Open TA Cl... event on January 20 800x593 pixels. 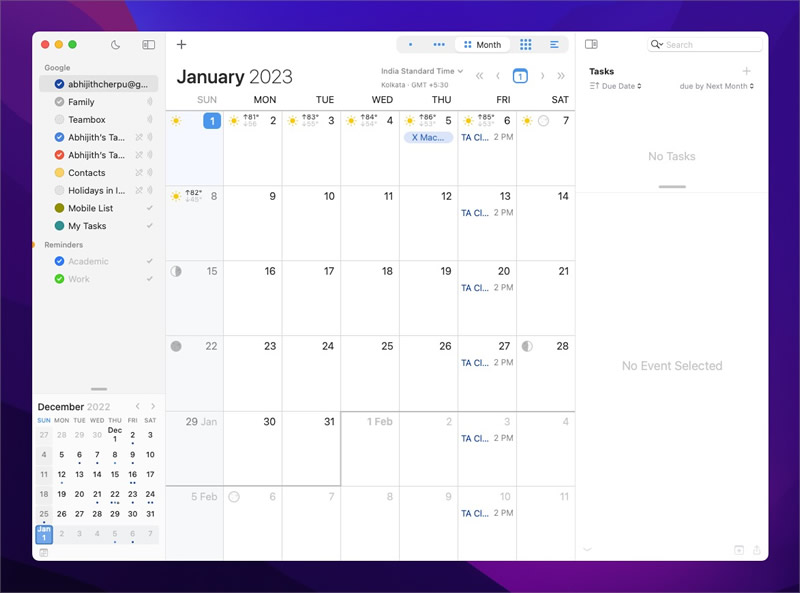[x=487, y=288]
